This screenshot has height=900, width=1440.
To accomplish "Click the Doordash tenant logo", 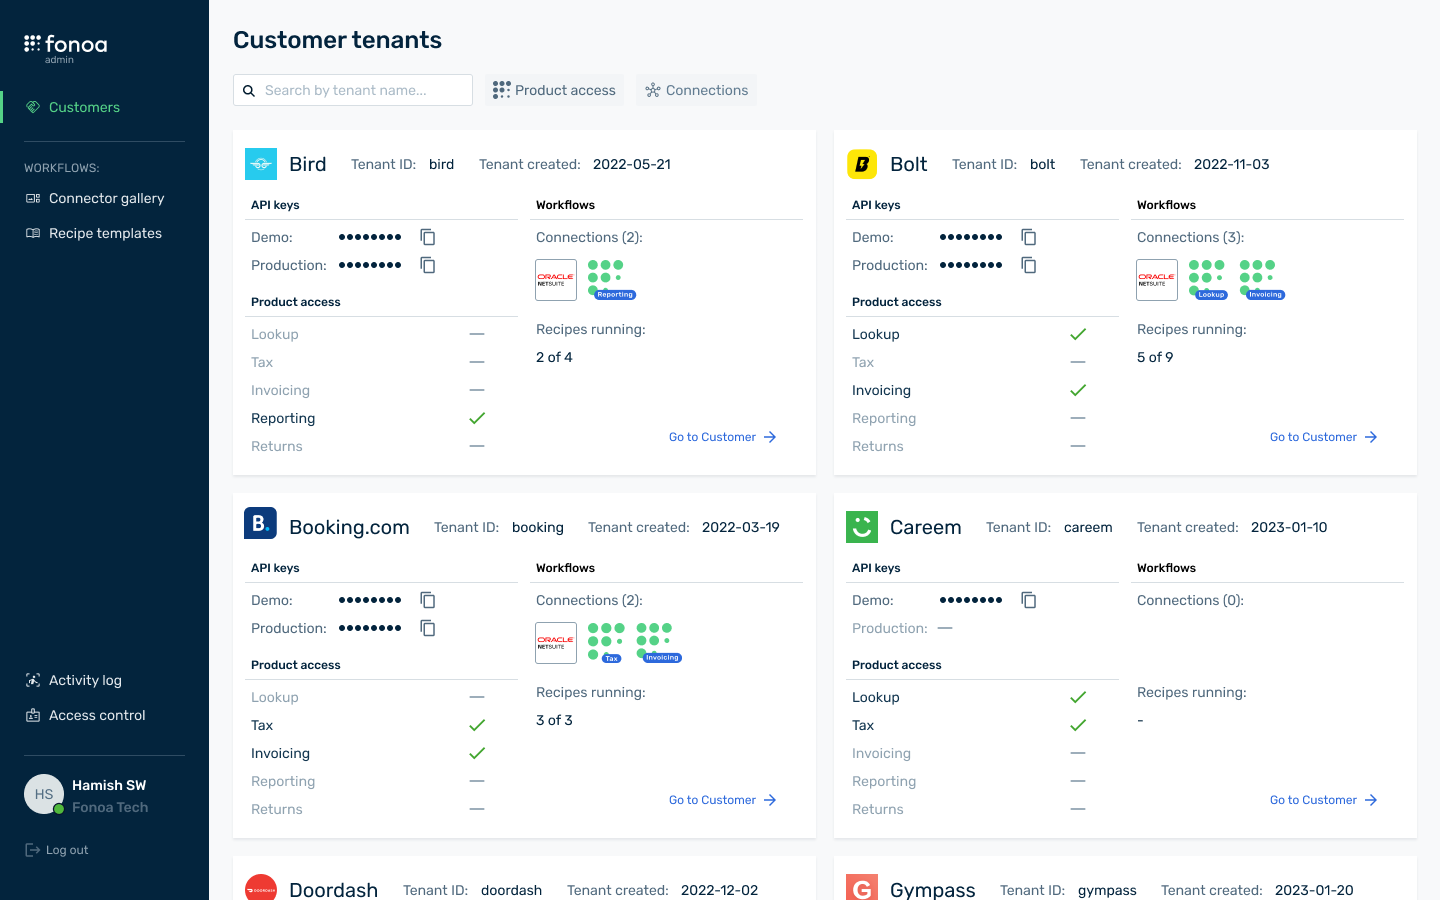I will pos(261,887).
